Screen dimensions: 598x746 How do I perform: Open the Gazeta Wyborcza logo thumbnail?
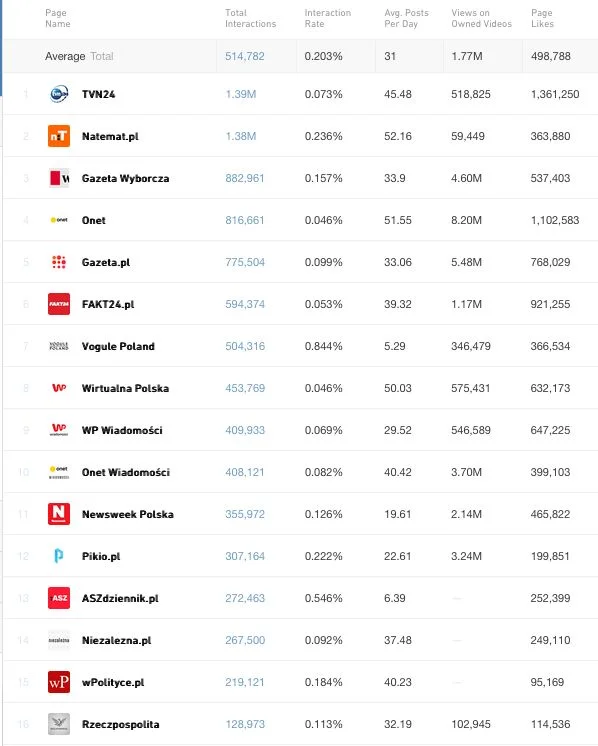click(59, 178)
